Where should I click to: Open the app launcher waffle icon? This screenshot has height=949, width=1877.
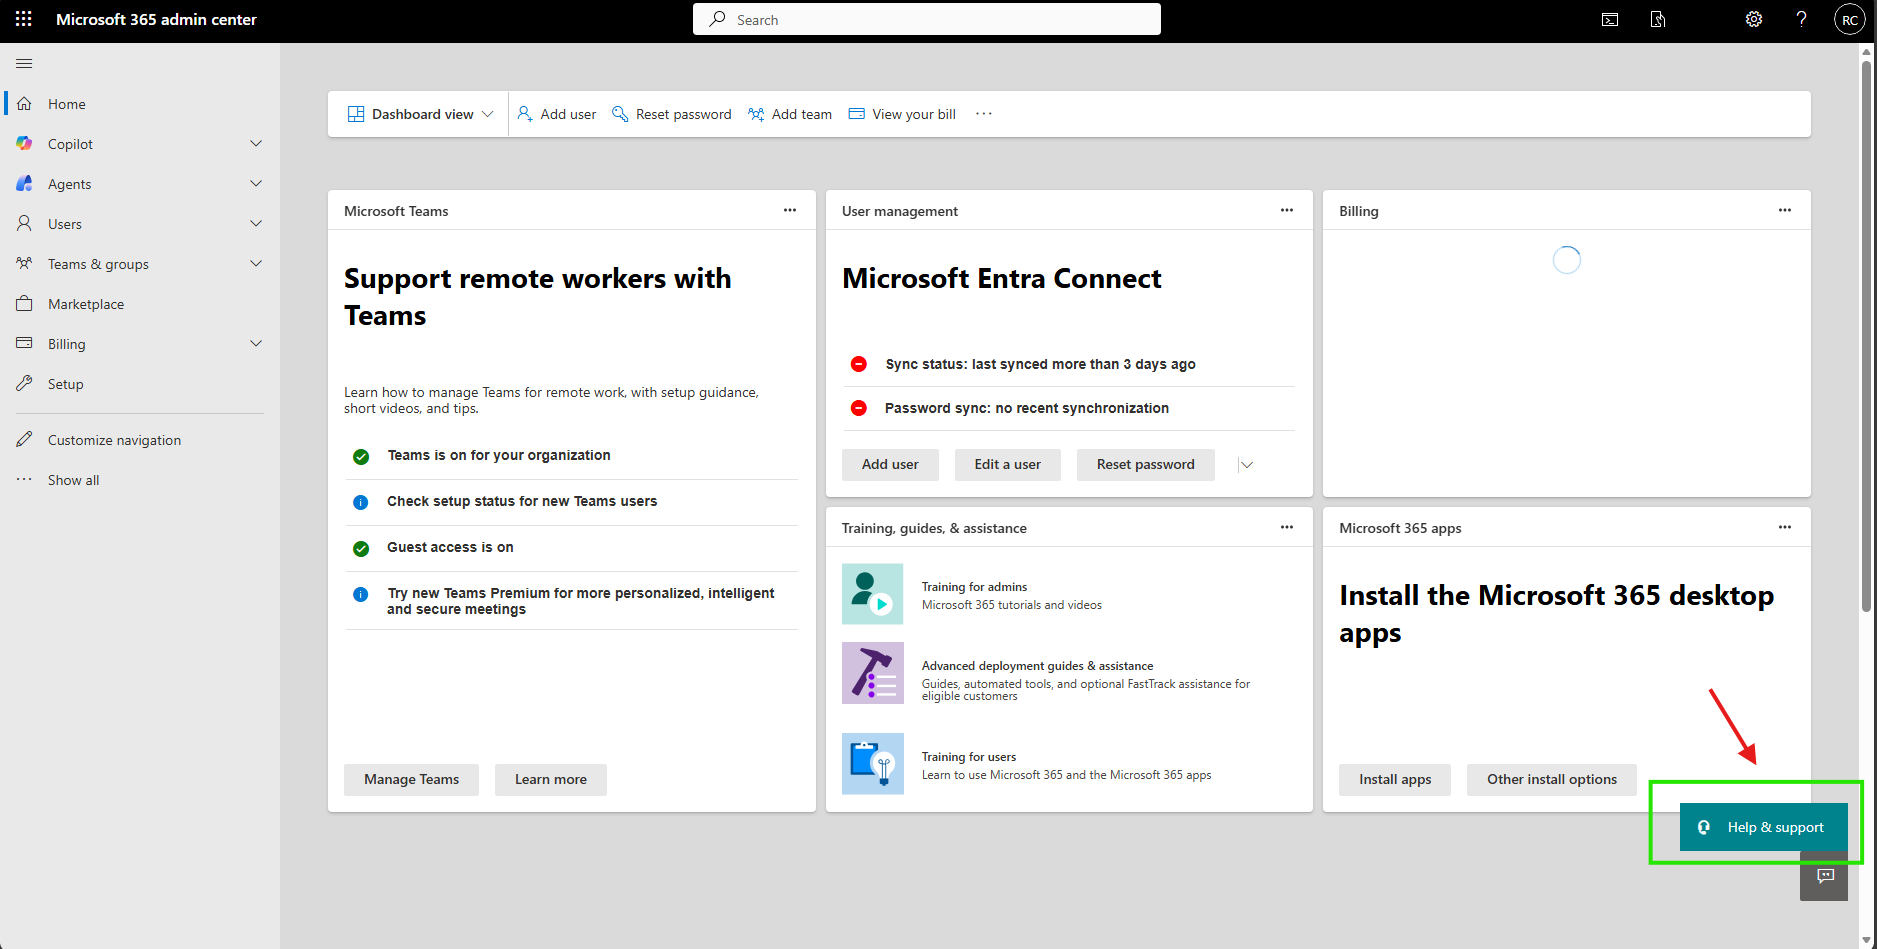pyautogui.click(x=24, y=19)
